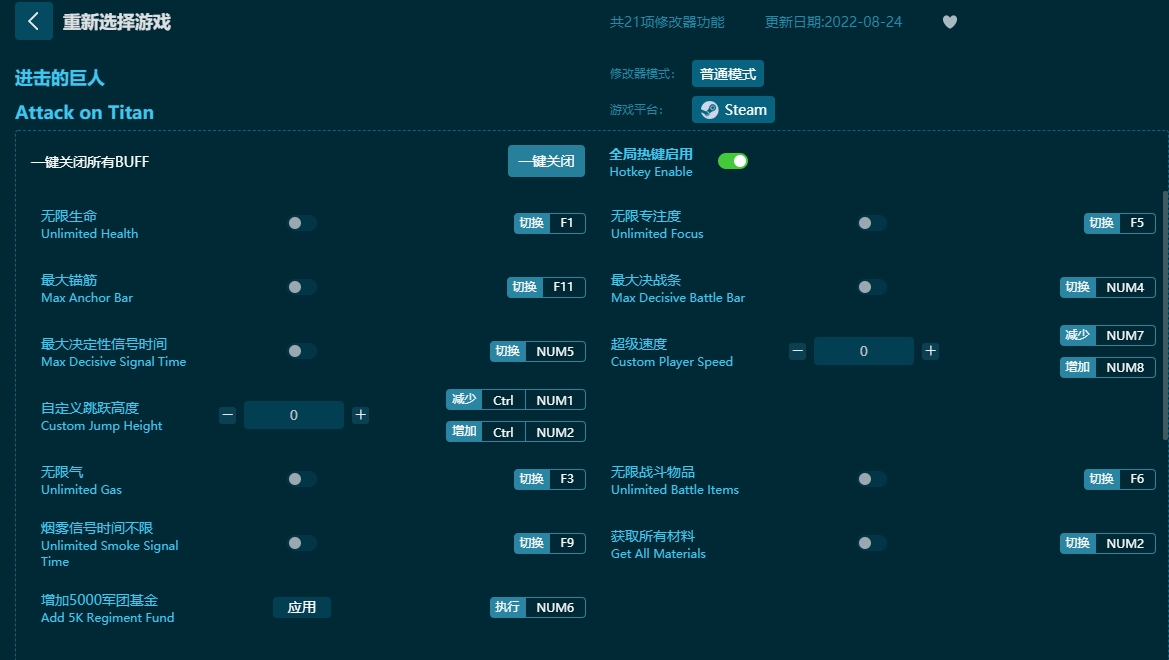Select the normal mode button (普通模式)
This screenshot has width=1169, height=660.
pos(728,74)
